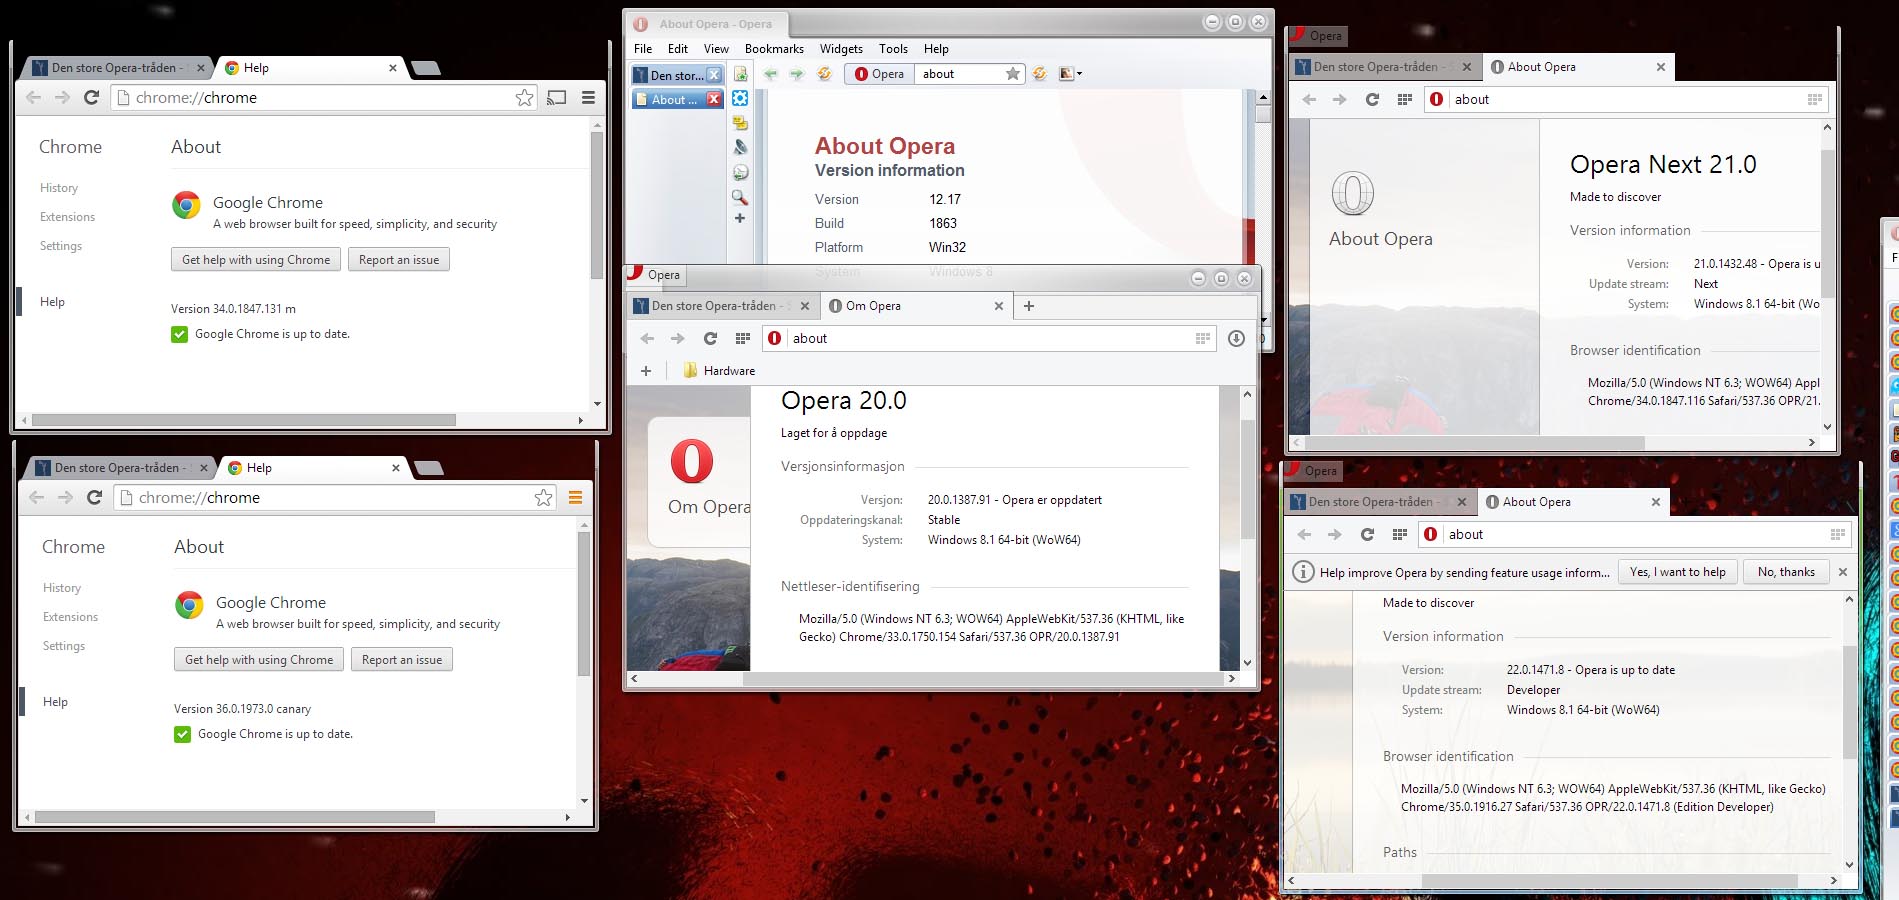Click Get help with using Chrome in Chrome Canary
The image size is (1899, 900).
pyautogui.click(x=259, y=660)
